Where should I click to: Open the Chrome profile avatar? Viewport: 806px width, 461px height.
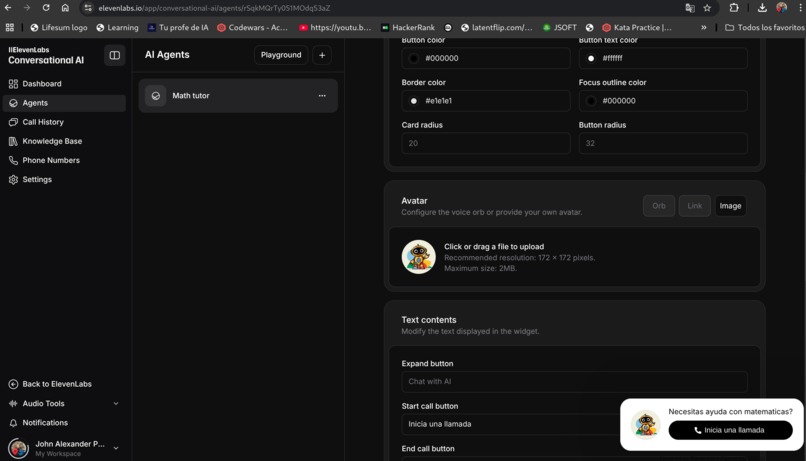[x=781, y=8]
